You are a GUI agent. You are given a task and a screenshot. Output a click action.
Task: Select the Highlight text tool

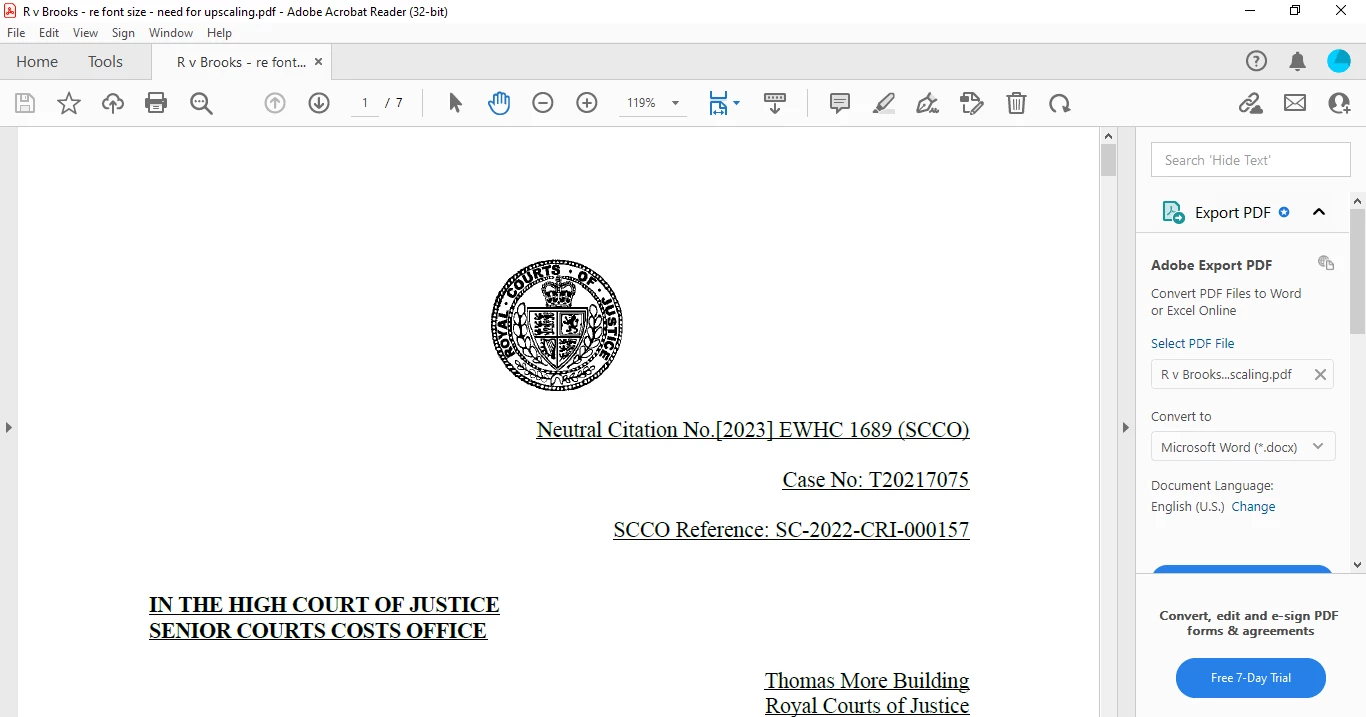[x=884, y=103]
